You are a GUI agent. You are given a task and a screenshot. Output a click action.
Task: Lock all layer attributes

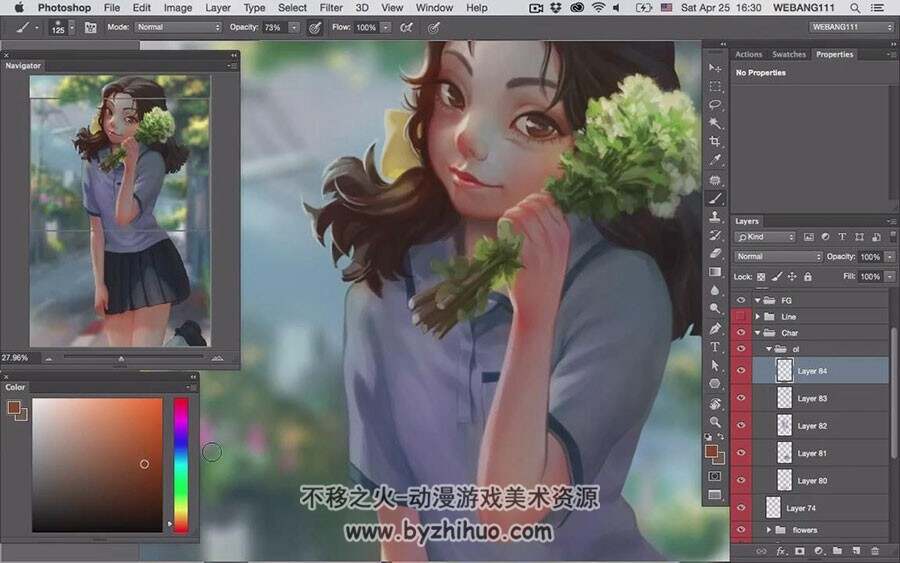(x=808, y=277)
